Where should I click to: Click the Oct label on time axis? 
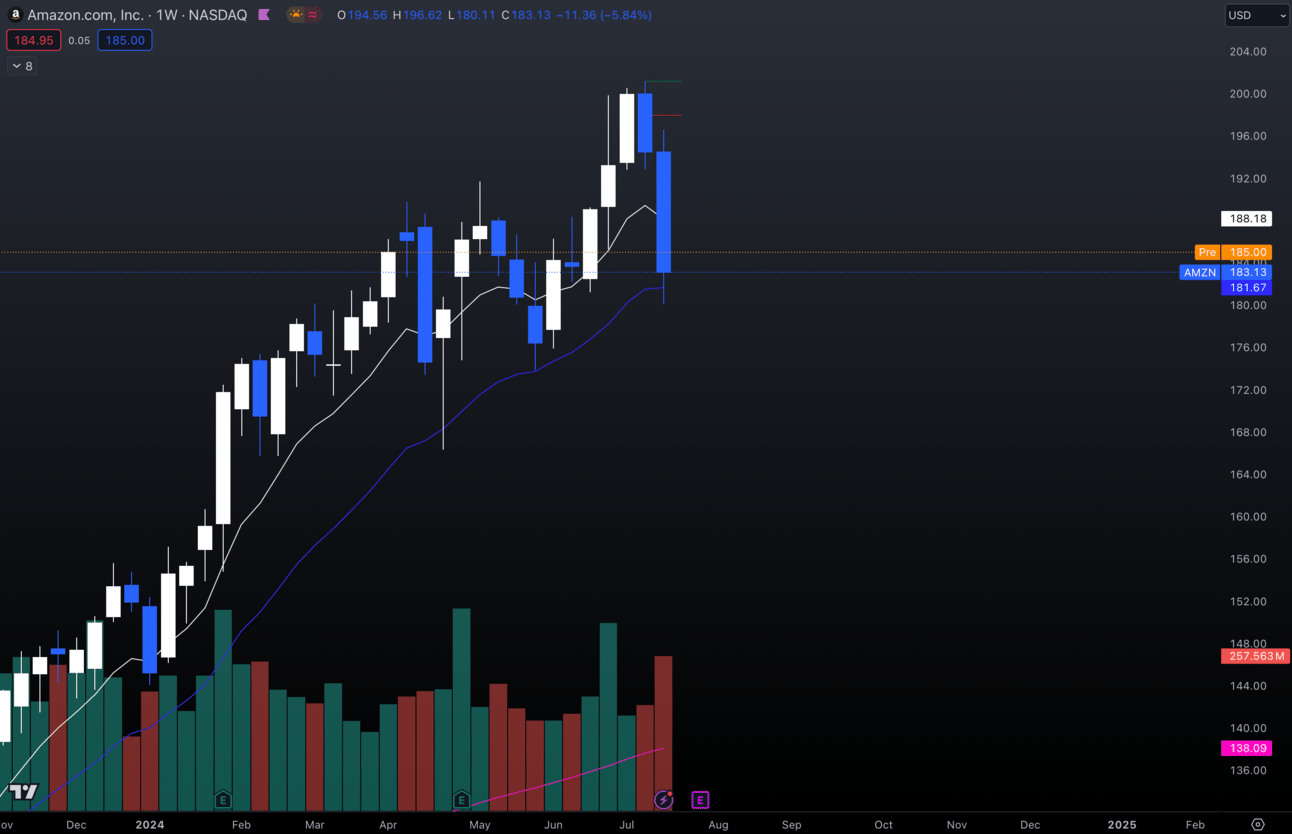pyautogui.click(x=883, y=825)
